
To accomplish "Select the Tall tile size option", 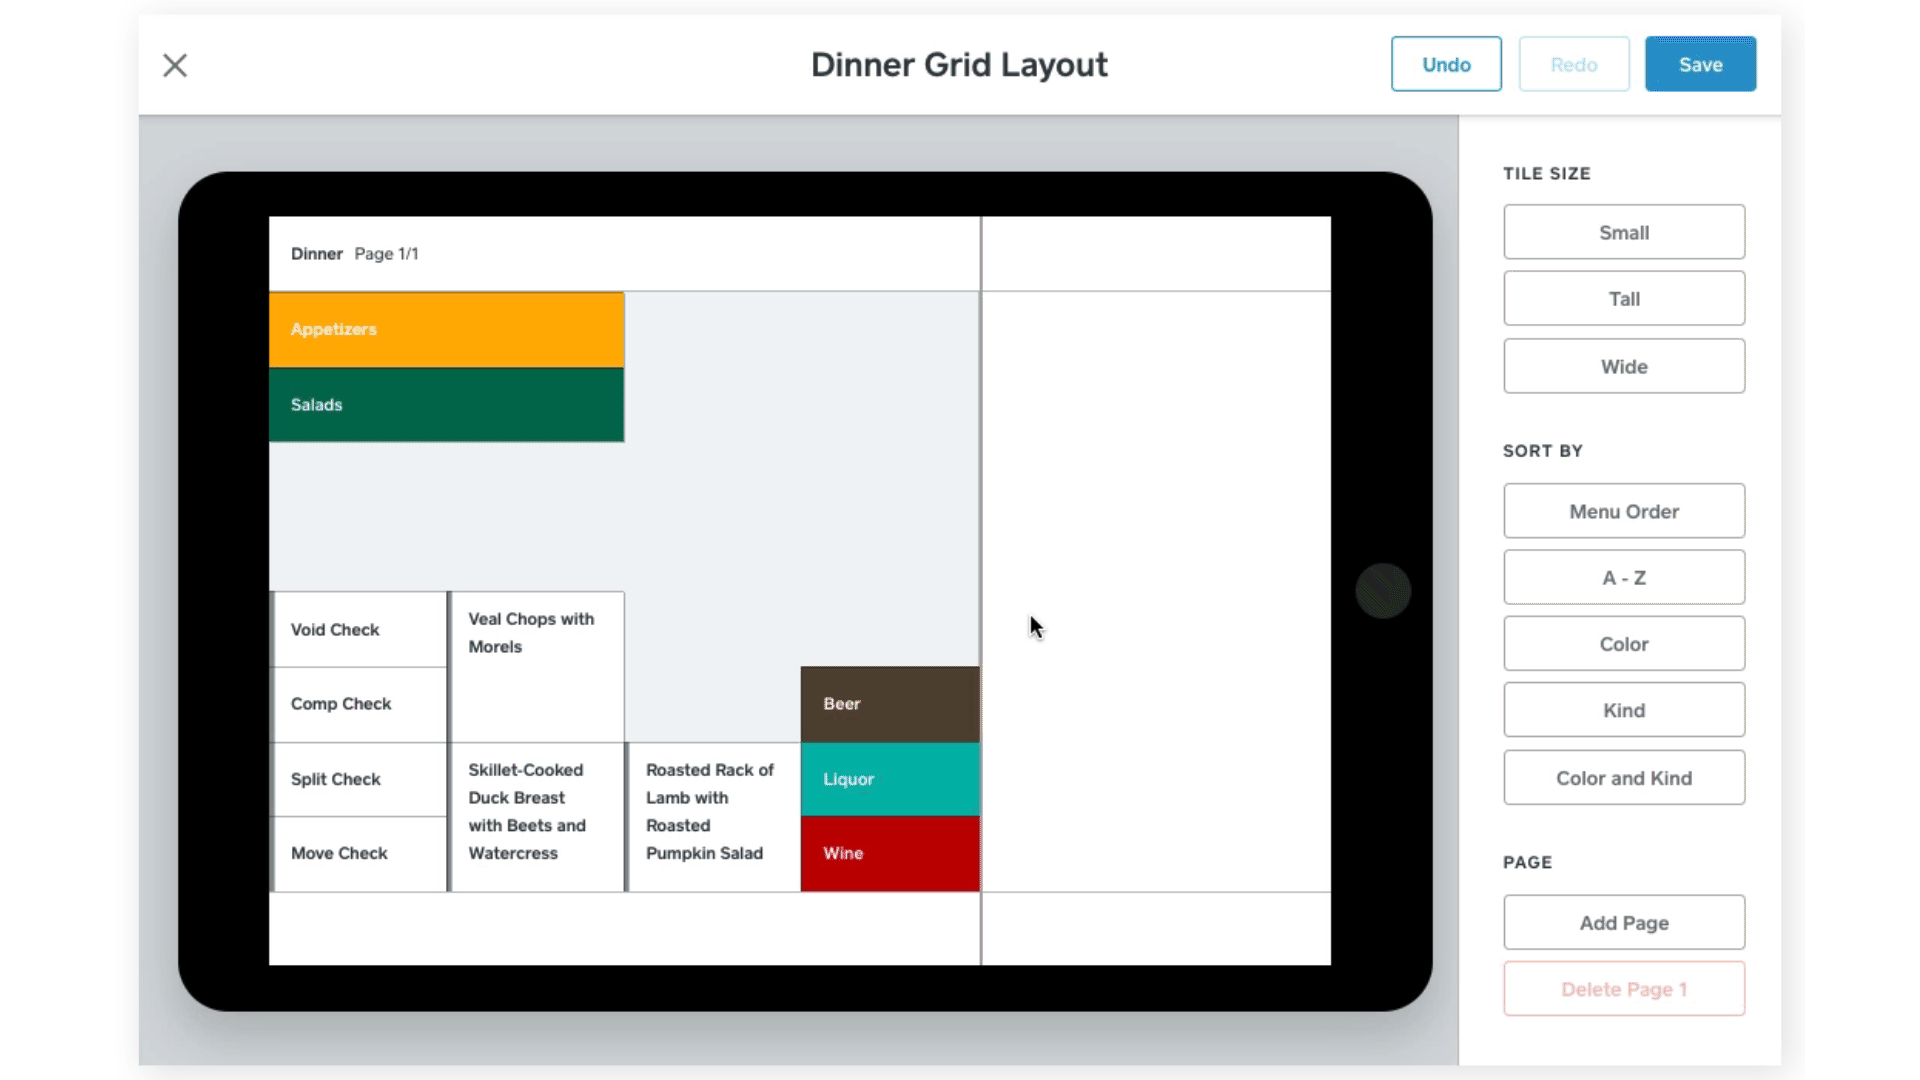I will pos(1625,298).
